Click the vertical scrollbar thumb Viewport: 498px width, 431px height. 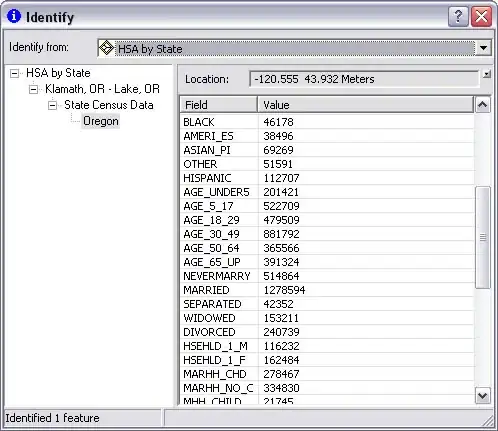[x=482, y=238]
